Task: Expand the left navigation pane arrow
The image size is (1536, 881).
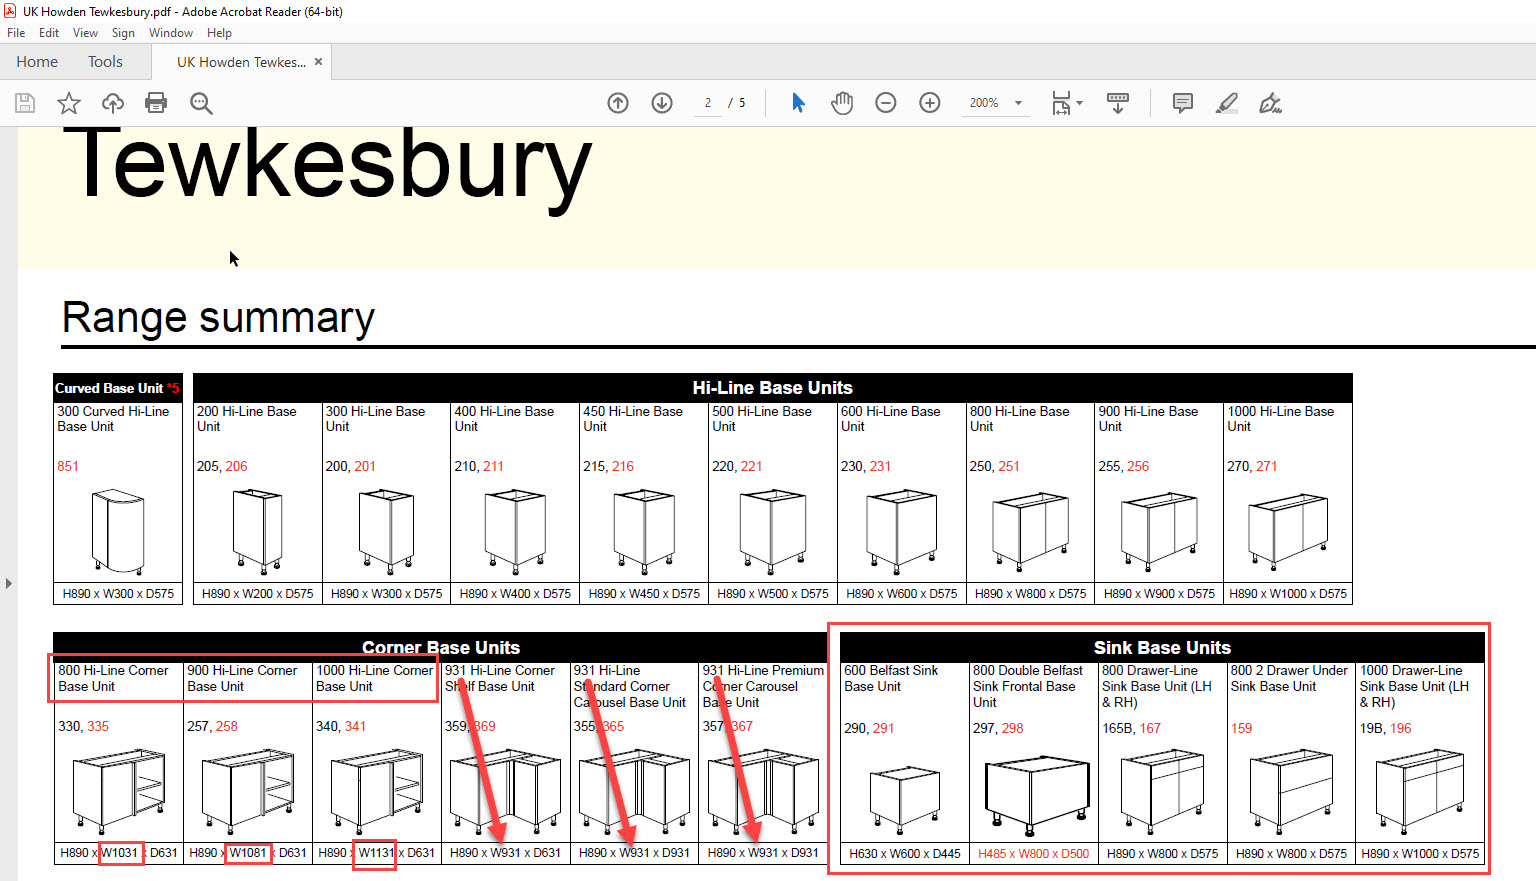Action: pos(9,583)
